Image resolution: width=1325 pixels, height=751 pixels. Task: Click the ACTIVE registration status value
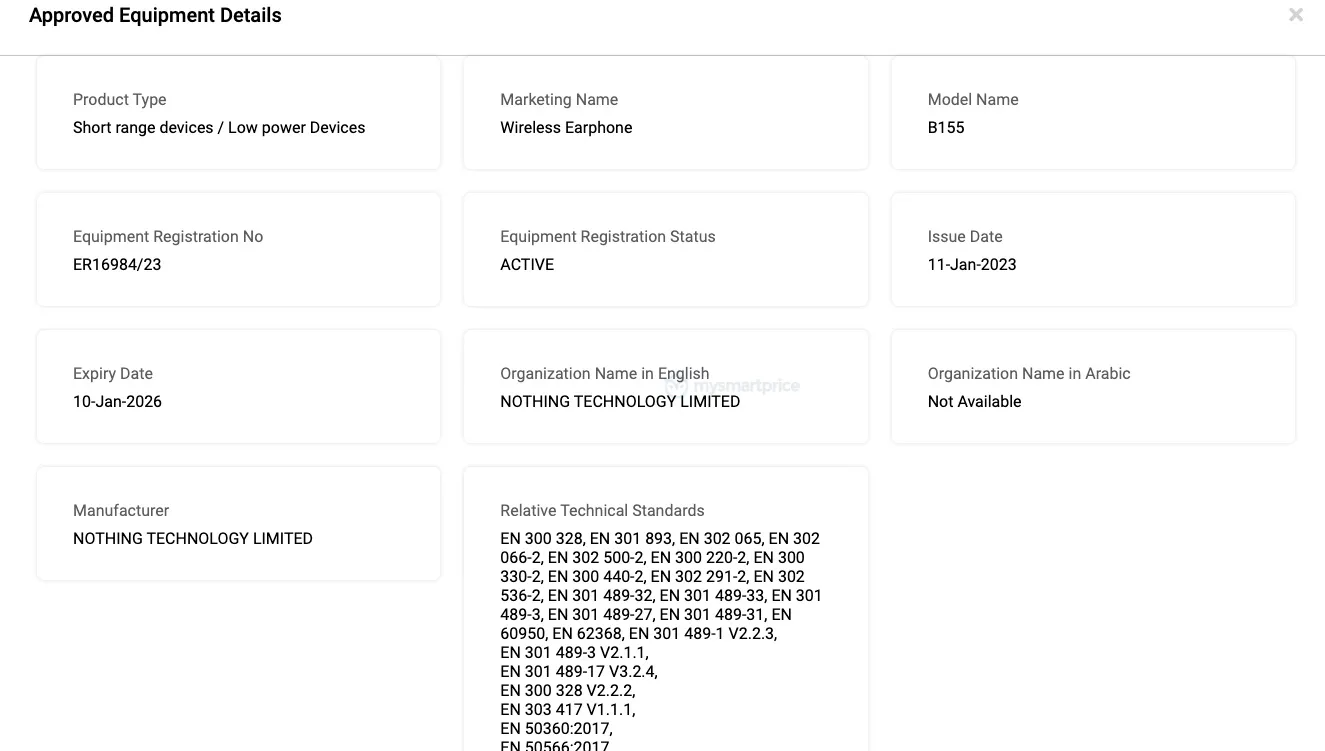point(527,264)
